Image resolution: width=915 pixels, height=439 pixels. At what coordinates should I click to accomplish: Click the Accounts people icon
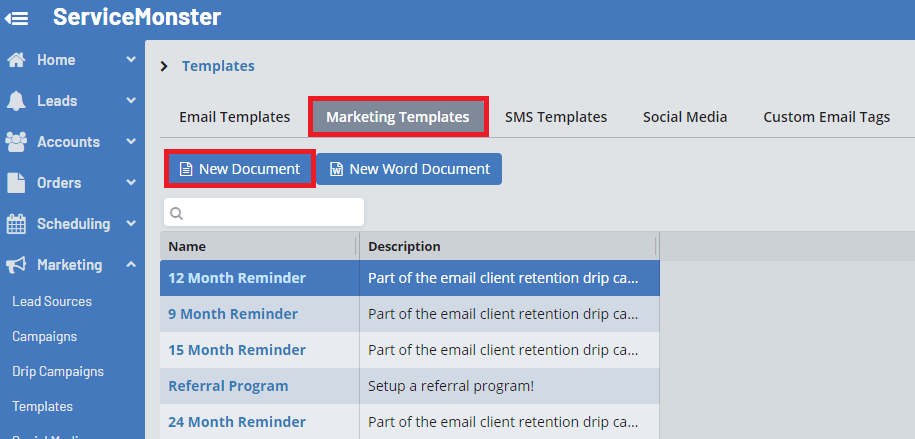[16, 142]
